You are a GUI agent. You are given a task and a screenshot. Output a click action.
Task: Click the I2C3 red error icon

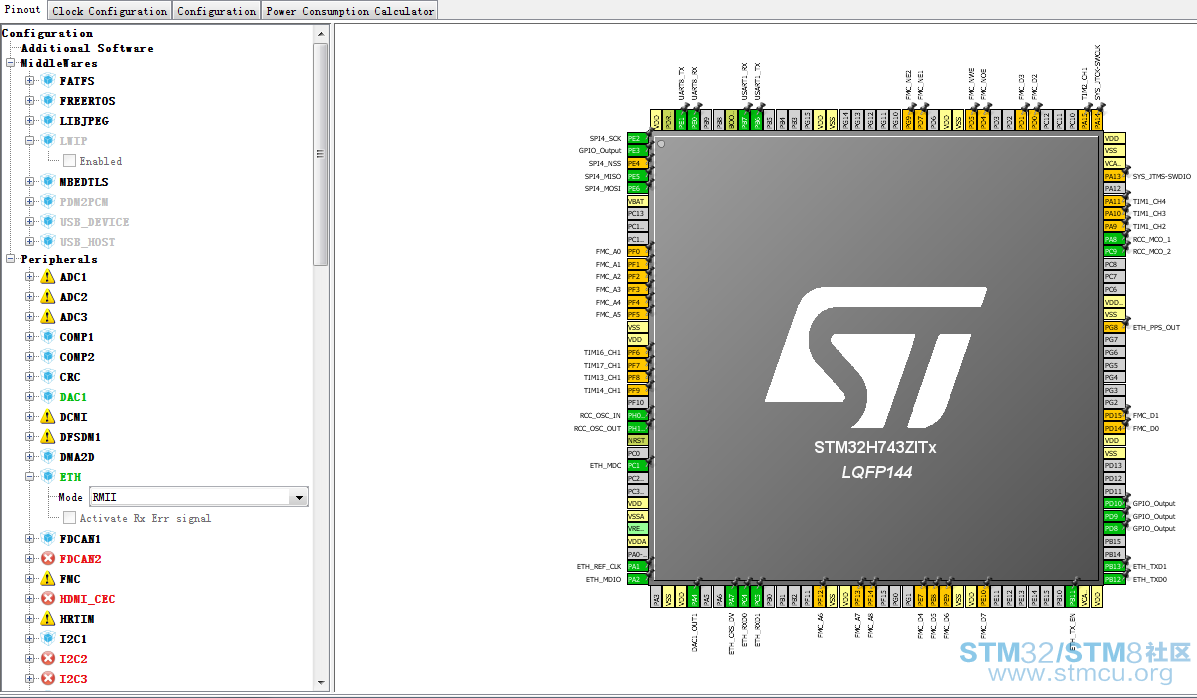pyautogui.click(x=48, y=677)
